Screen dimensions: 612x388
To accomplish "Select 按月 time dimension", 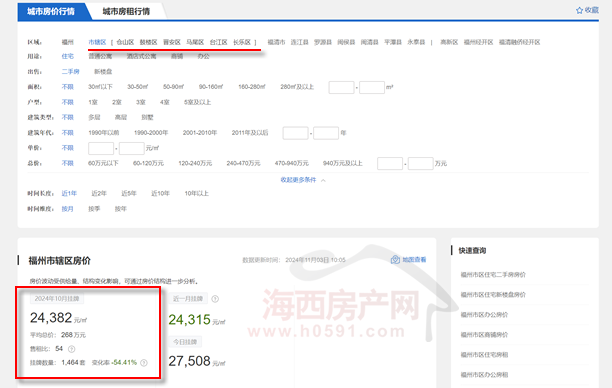I will coord(68,209).
